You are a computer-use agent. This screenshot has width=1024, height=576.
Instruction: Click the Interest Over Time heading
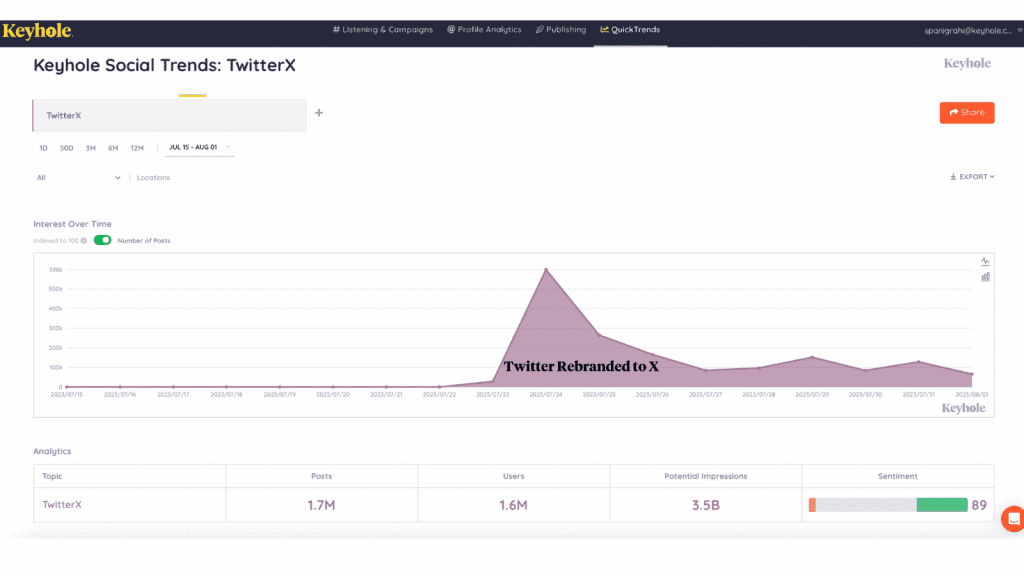[72, 224]
